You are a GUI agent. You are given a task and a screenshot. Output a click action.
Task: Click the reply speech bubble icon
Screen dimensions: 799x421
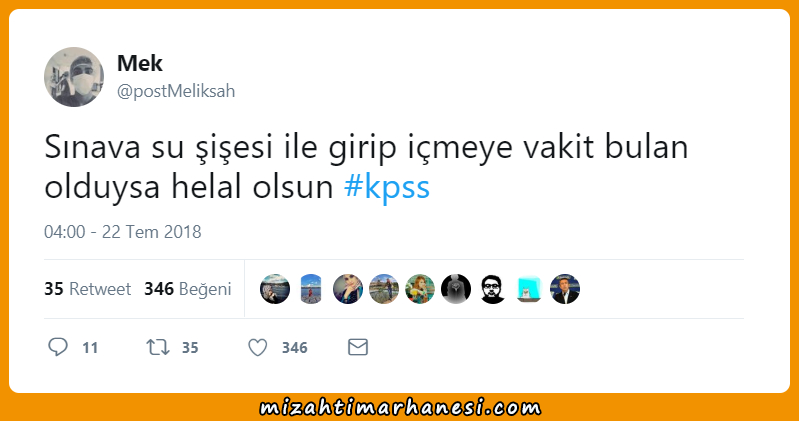(58, 347)
